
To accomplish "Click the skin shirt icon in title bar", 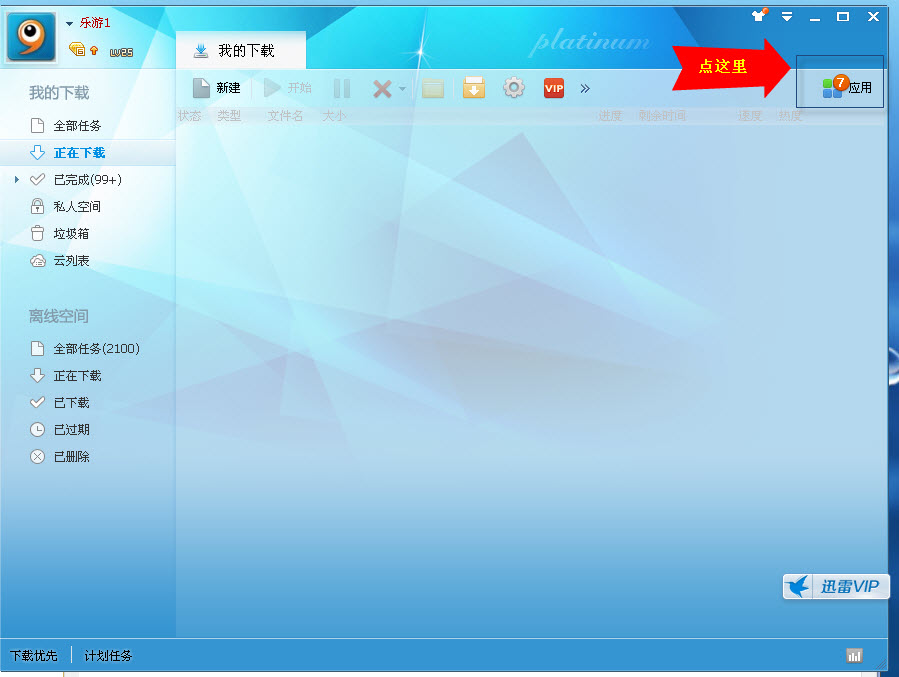I will pyautogui.click(x=759, y=15).
